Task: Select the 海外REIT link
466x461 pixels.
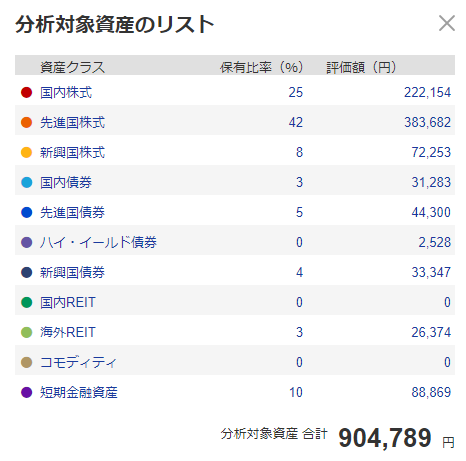Action: (x=68, y=332)
